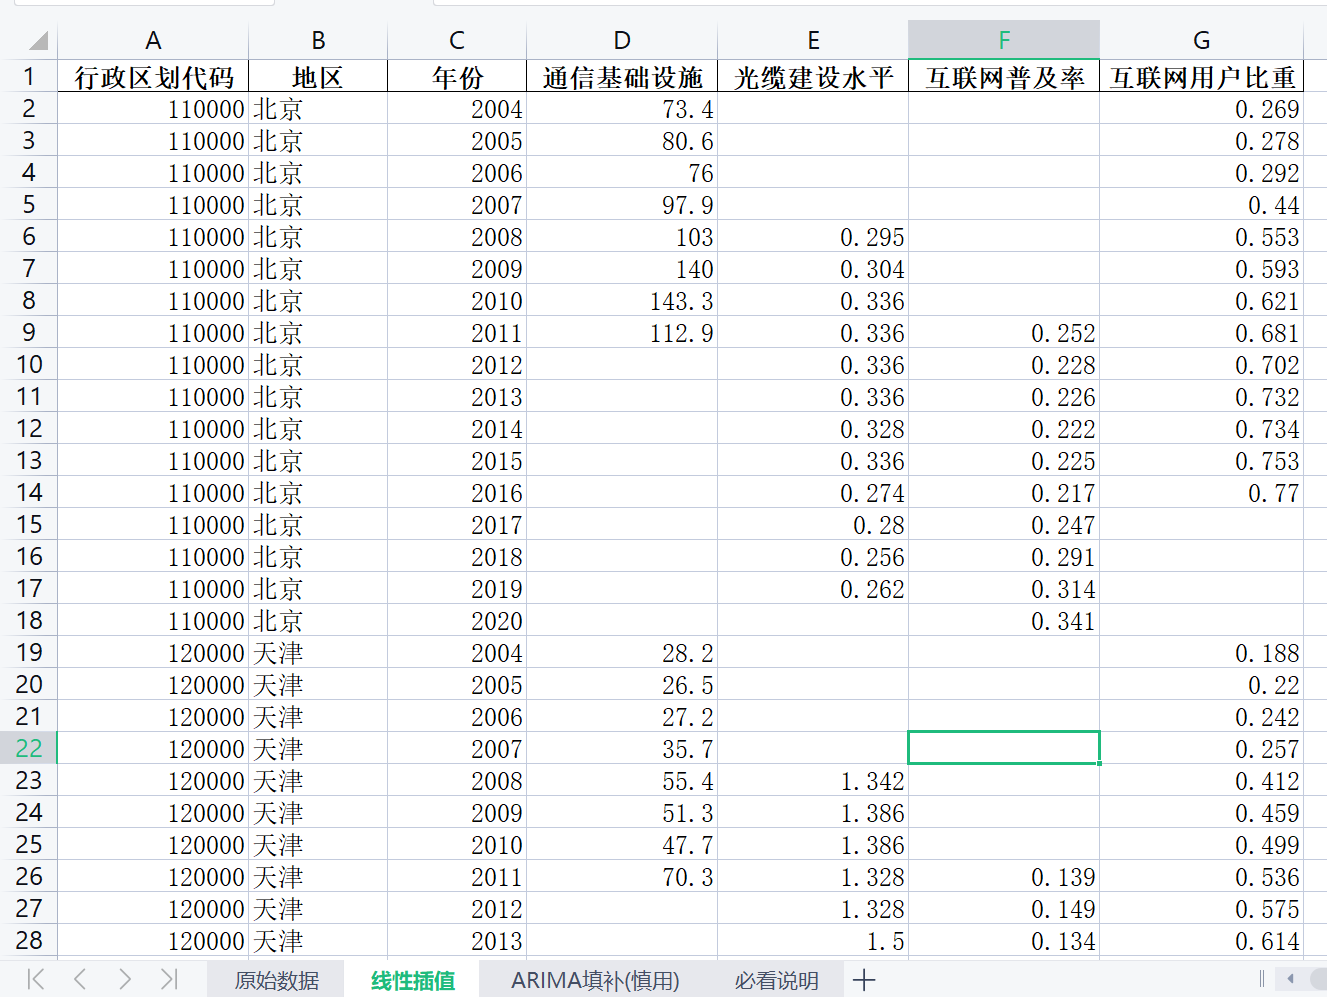The height and width of the screenshot is (997, 1327).
Task: Click the 天津 cell in row 19
Action: coord(318,652)
